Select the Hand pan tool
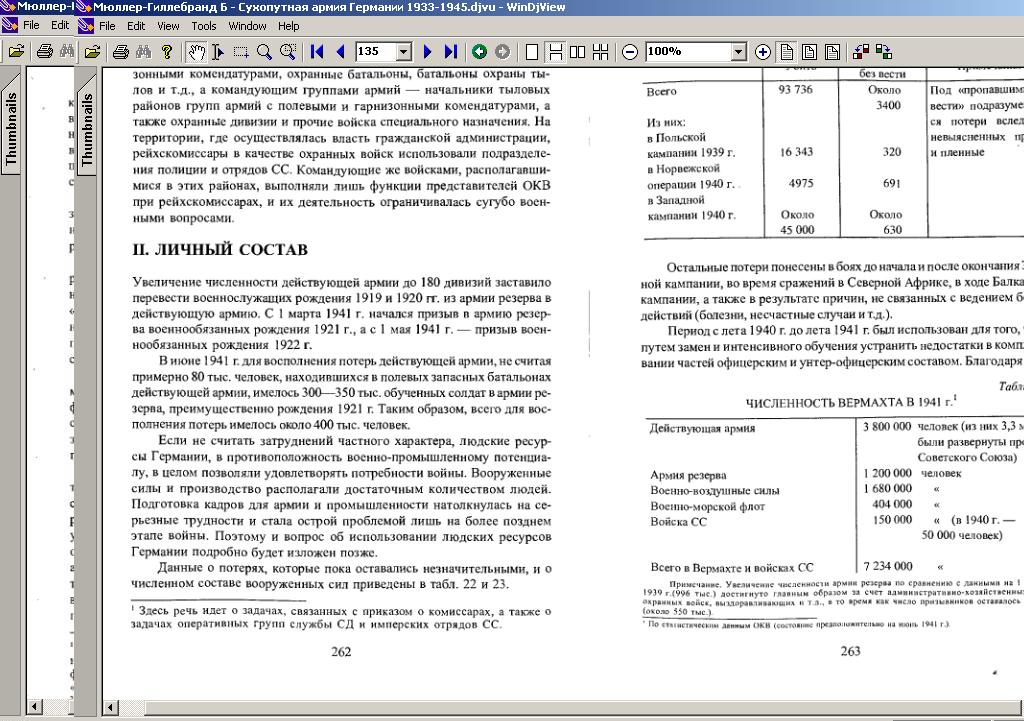This screenshot has height=721, width=1024. (x=198, y=51)
